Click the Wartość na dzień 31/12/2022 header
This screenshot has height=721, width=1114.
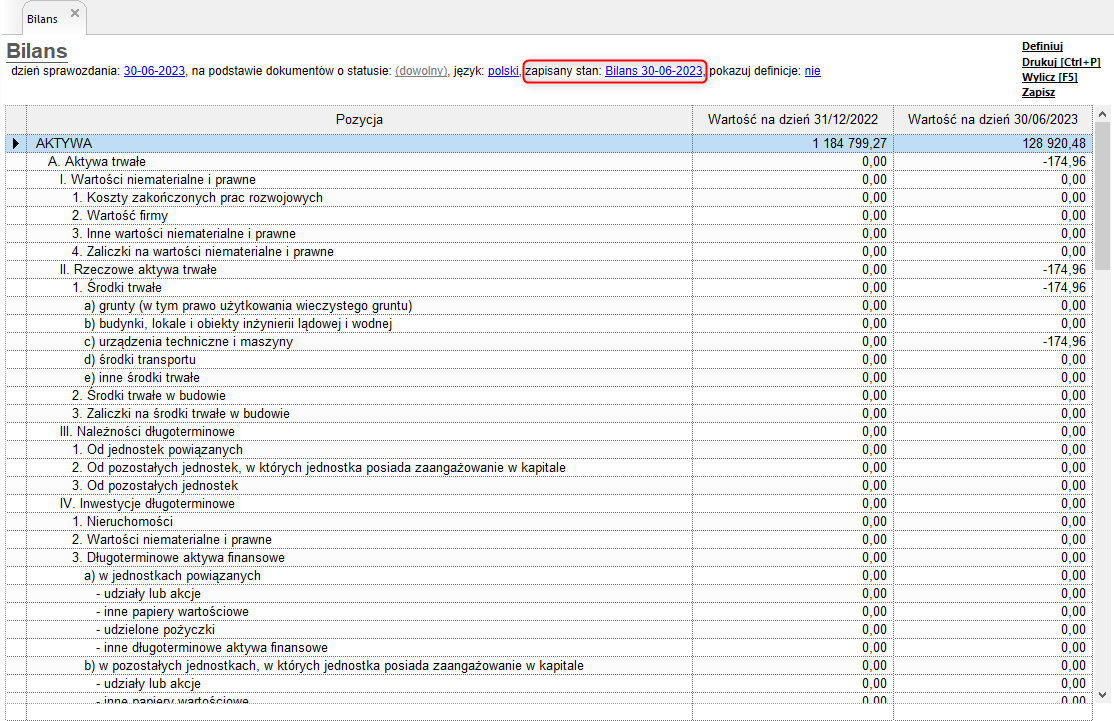[x=792, y=120]
